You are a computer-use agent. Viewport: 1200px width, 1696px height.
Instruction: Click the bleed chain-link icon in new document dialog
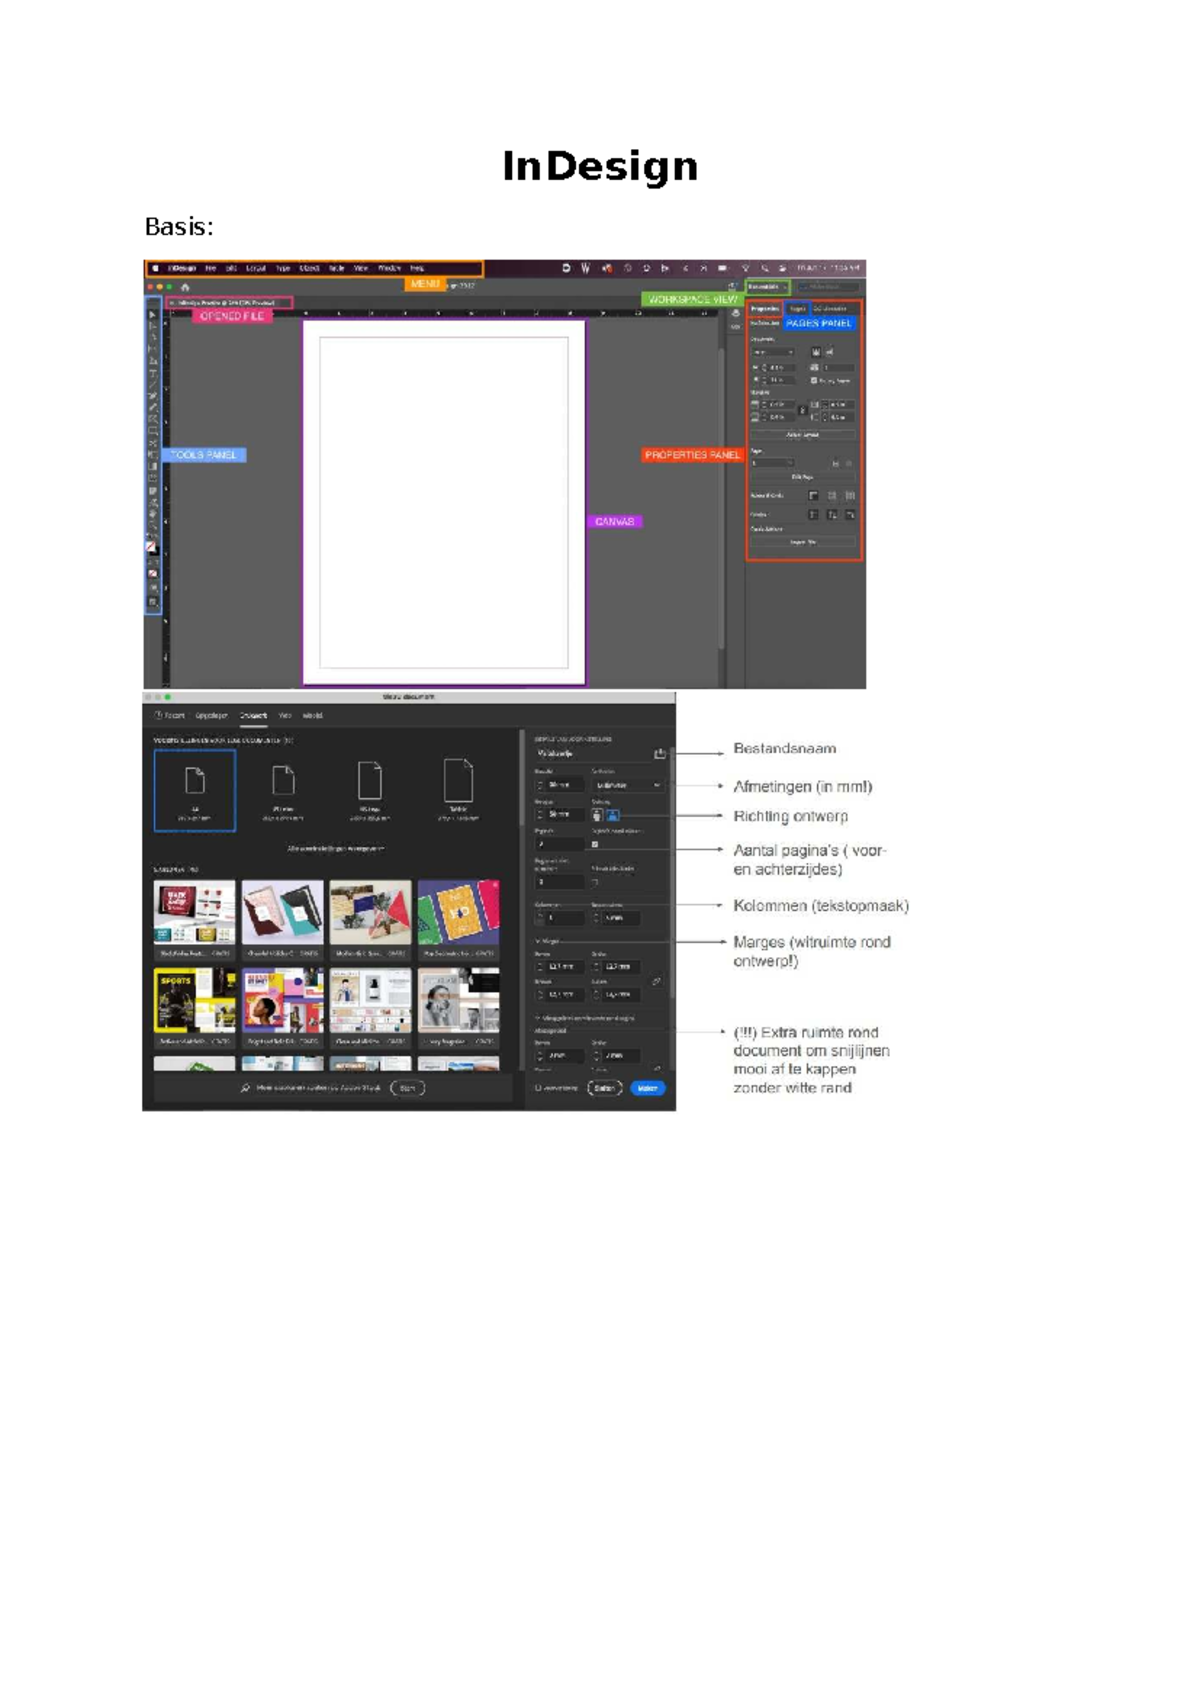657,1068
